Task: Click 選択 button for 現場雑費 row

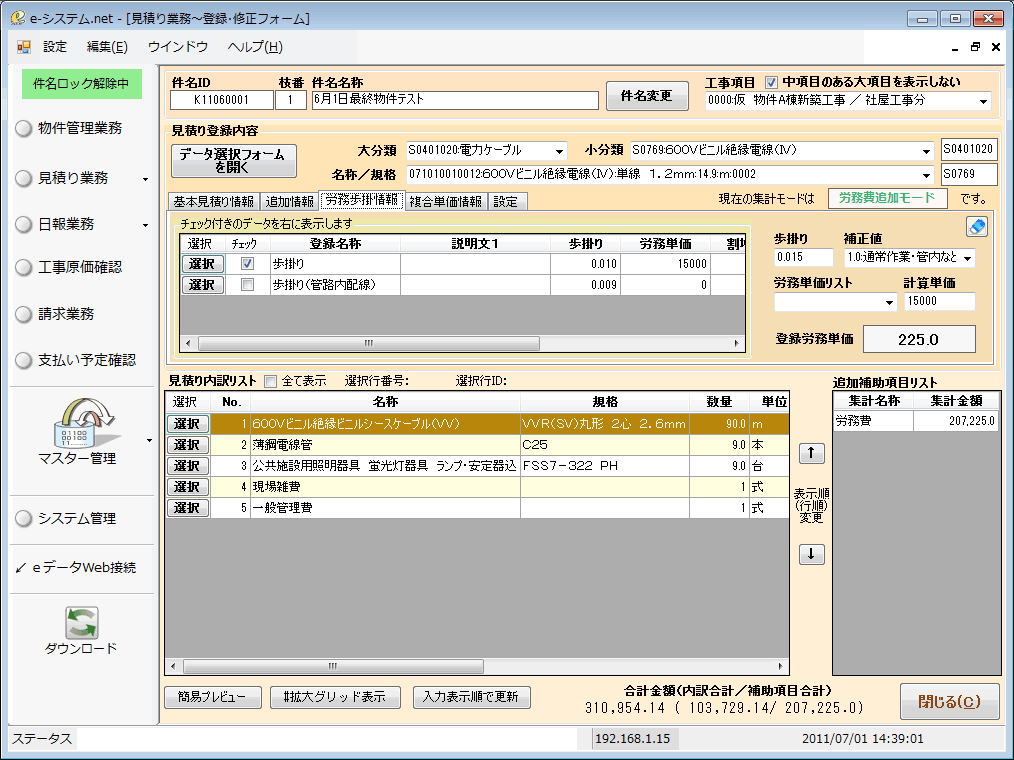Action: tap(188, 487)
